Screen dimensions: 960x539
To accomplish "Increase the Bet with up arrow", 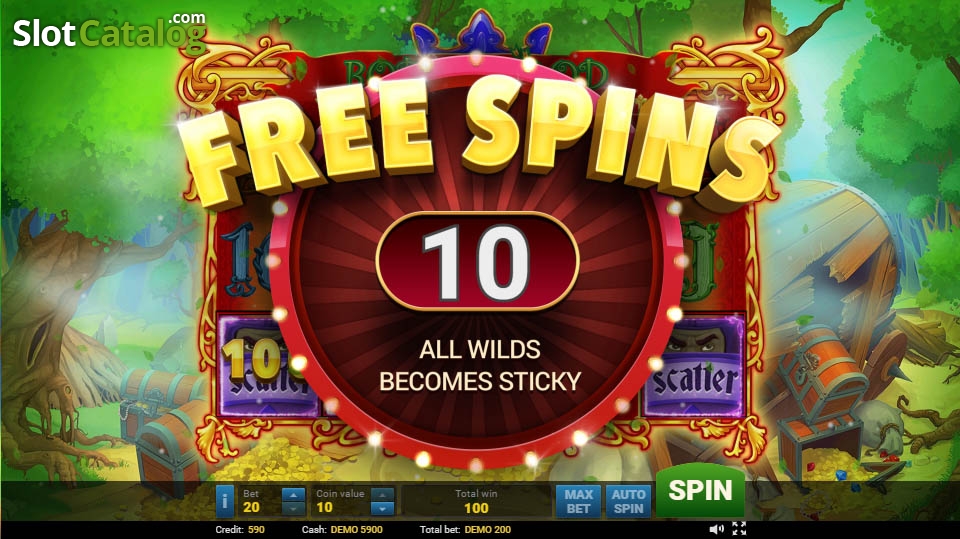I will click(x=293, y=494).
